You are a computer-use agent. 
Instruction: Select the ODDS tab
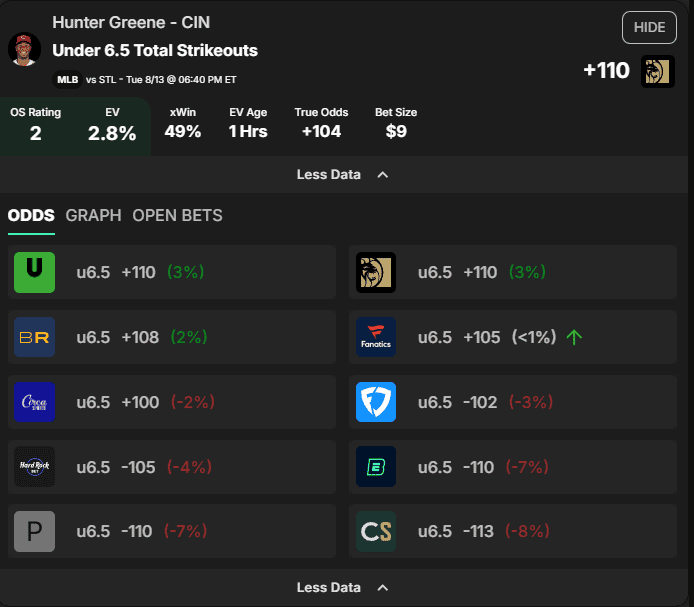pos(31,216)
